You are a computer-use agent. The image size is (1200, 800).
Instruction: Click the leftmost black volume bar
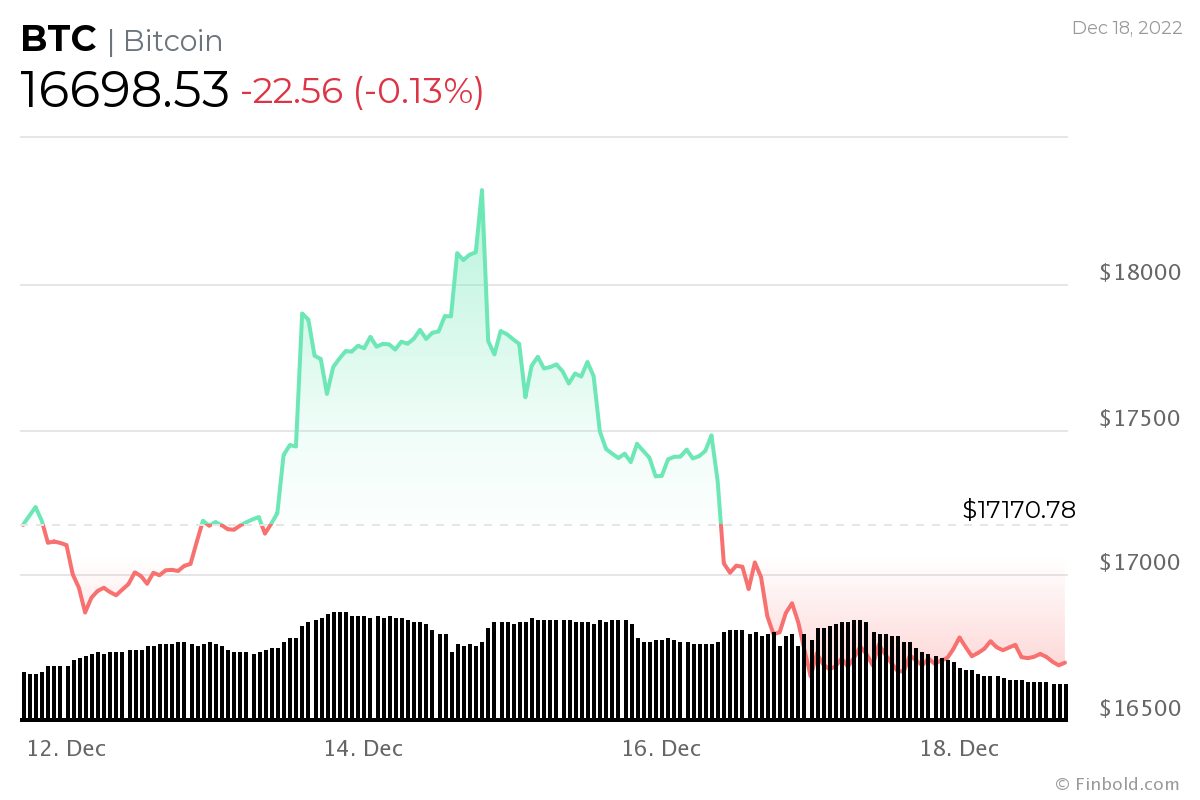click(x=24, y=696)
